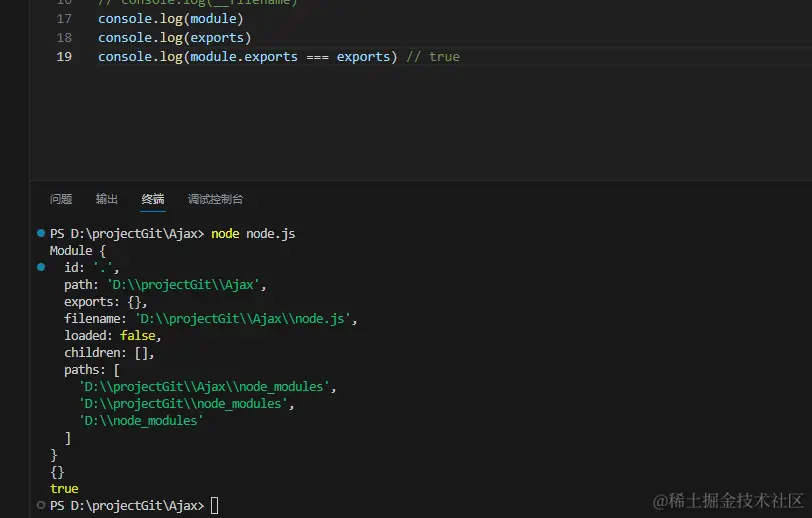The image size is (812, 518).
Task: Click the empty '{}' output line
Action: coord(57,472)
